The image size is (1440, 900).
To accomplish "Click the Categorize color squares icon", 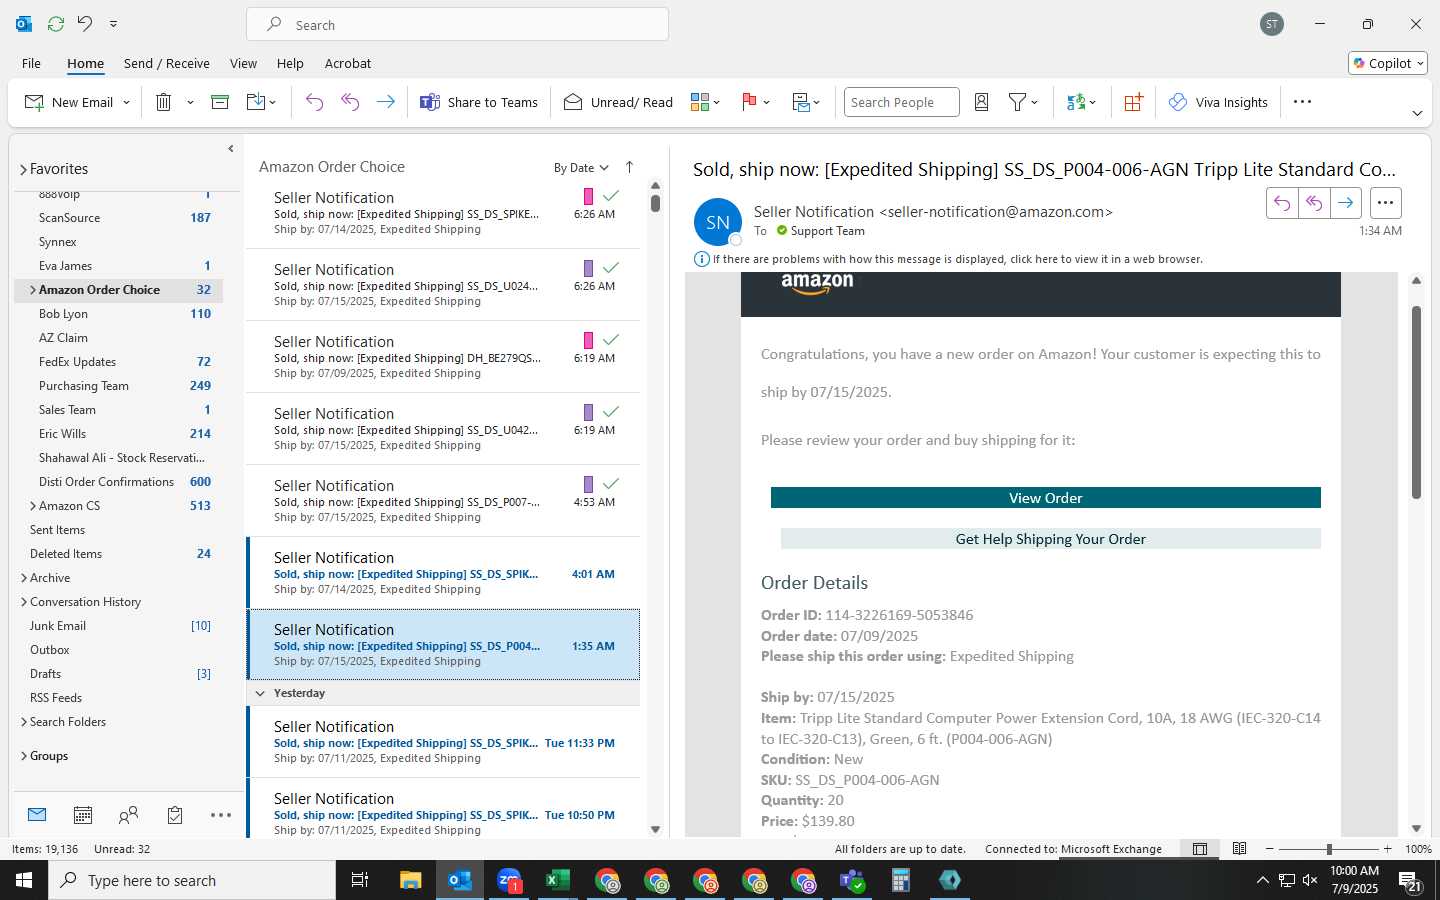I will click(x=700, y=102).
